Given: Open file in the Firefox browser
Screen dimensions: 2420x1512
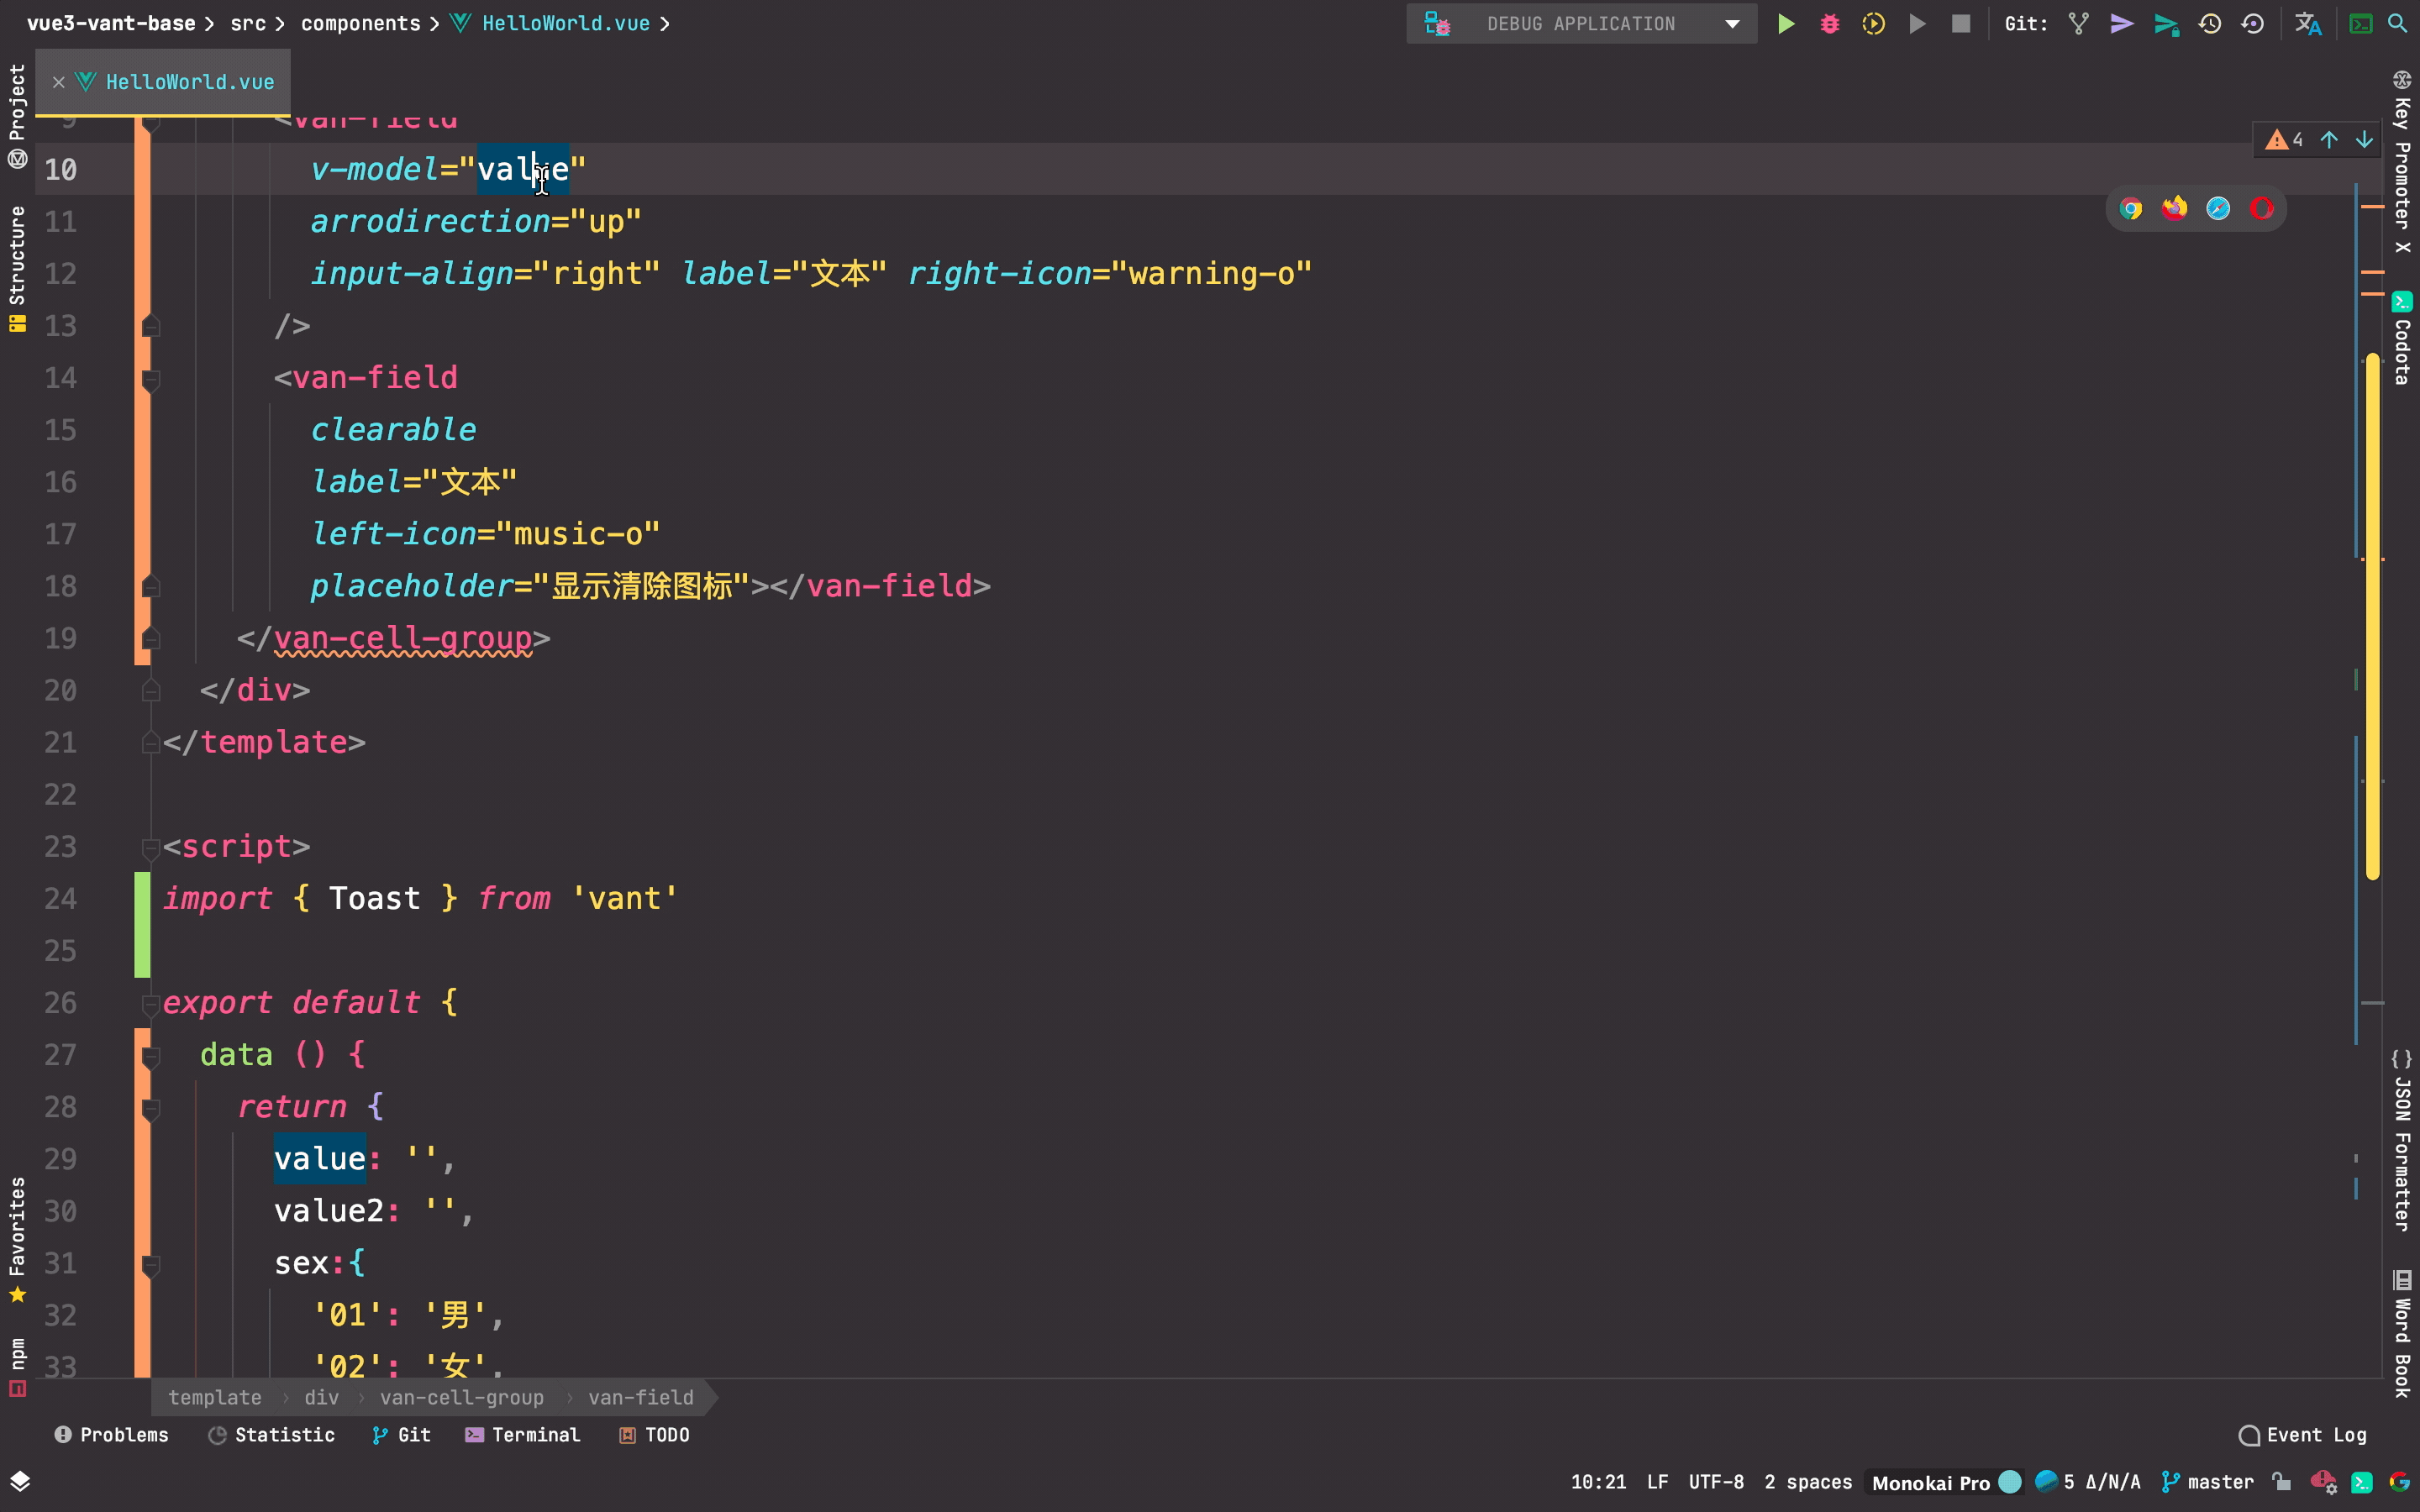Looking at the screenshot, I should 2174,209.
